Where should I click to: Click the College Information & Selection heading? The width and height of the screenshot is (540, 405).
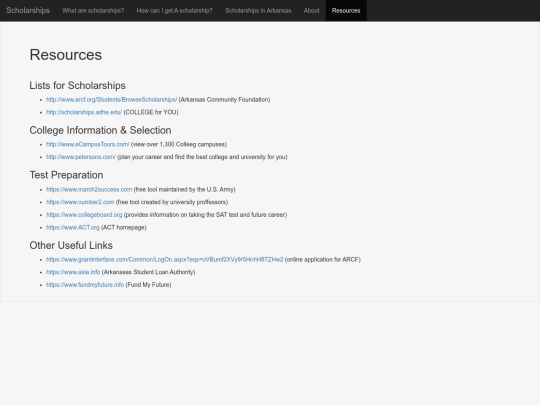pyautogui.click(x=100, y=130)
